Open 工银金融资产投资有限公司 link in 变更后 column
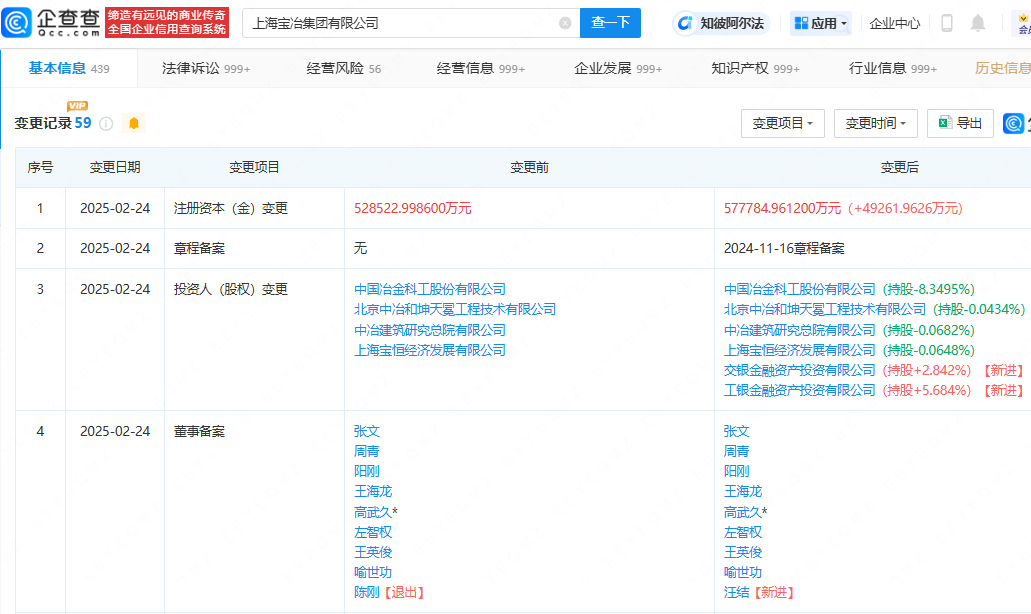 click(800, 390)
